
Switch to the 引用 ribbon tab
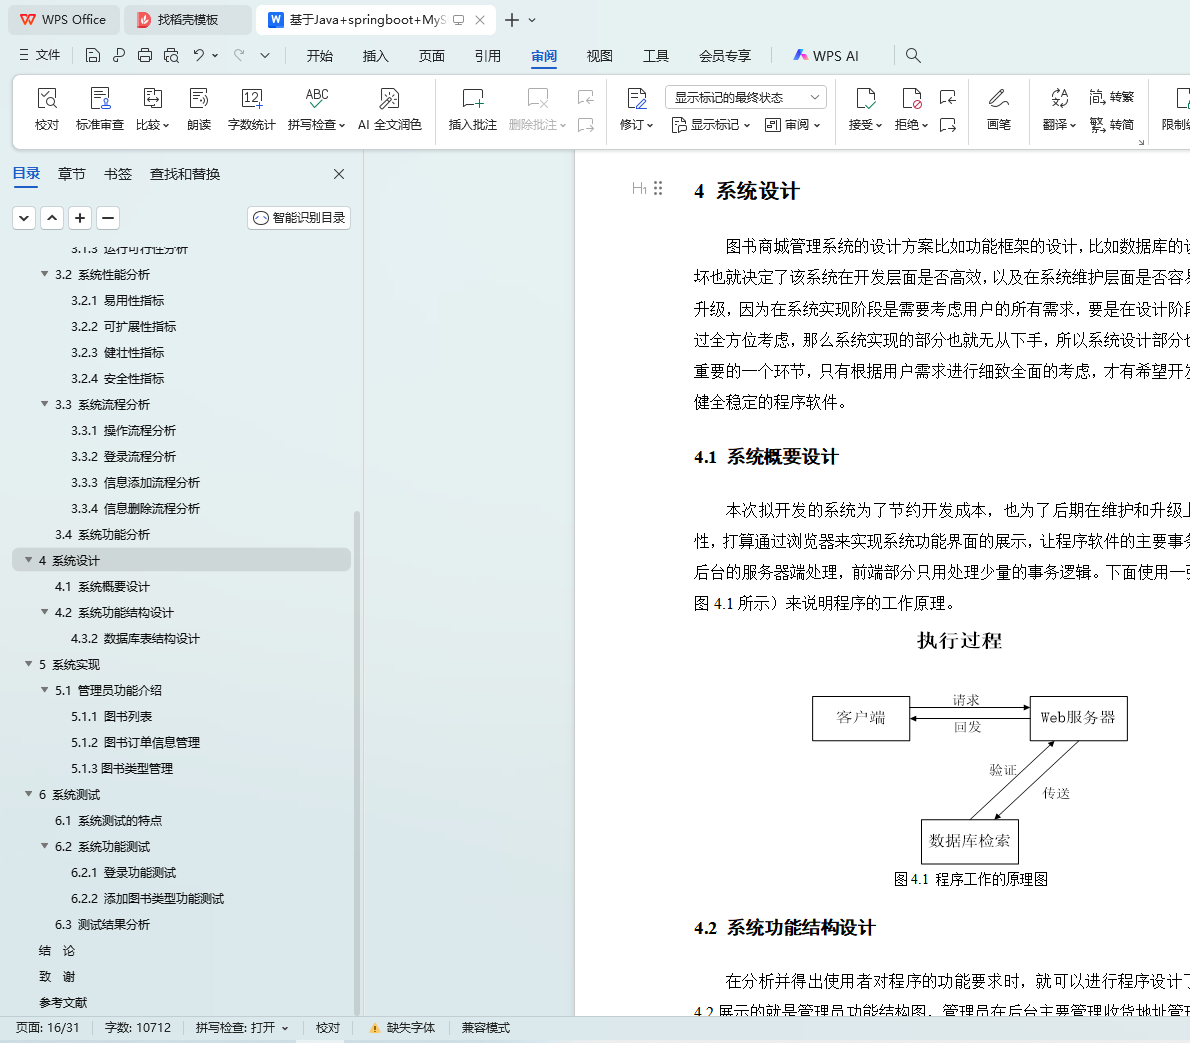487,55
